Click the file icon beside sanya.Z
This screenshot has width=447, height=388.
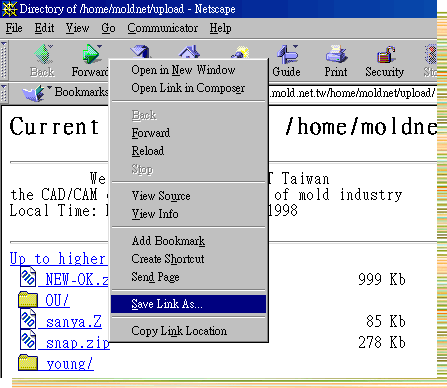click(28, 320)
